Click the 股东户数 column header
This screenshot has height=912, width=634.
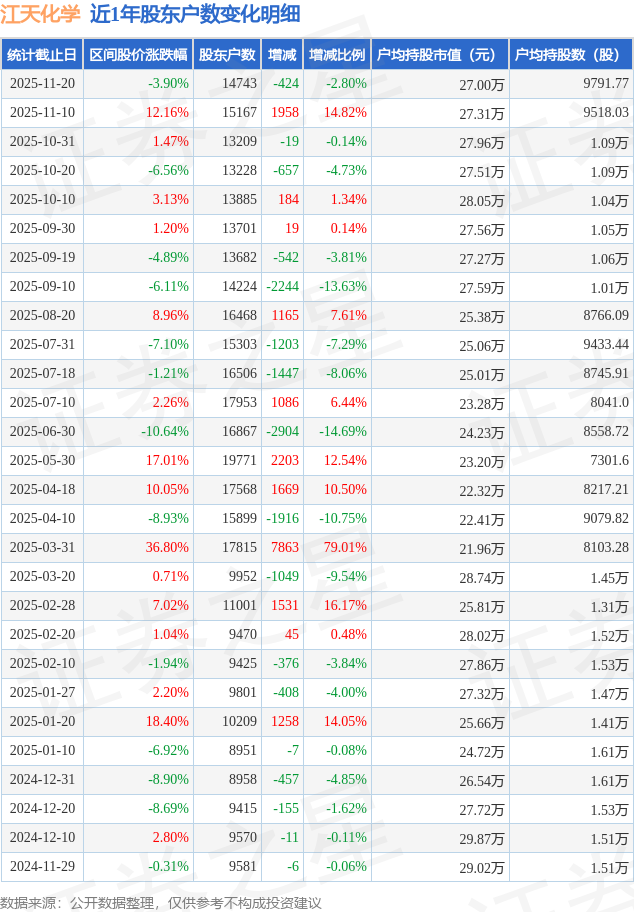pyautogui.click(x=227, y=55)
